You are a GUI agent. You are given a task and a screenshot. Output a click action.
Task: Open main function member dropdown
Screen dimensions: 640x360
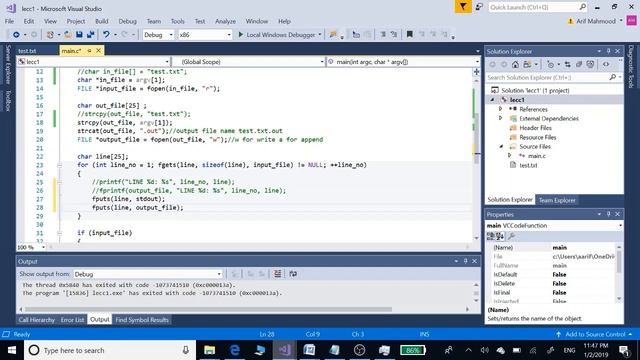click(x=403, y=62)
